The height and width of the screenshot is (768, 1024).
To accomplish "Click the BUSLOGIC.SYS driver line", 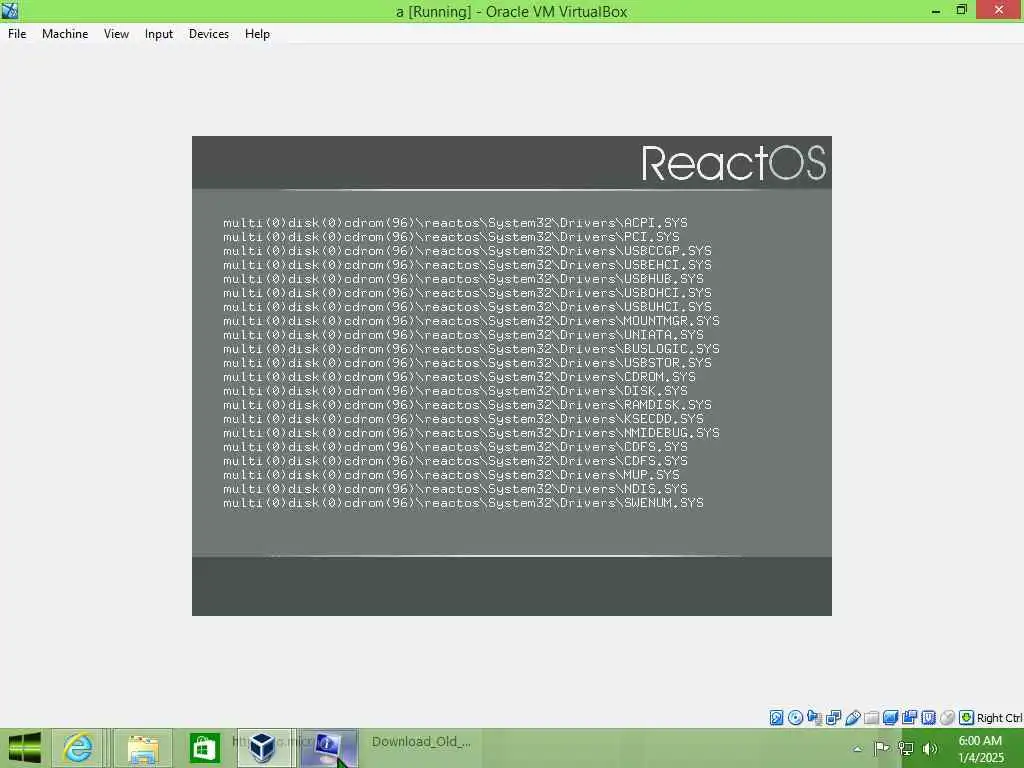I will tap(471, 349).
